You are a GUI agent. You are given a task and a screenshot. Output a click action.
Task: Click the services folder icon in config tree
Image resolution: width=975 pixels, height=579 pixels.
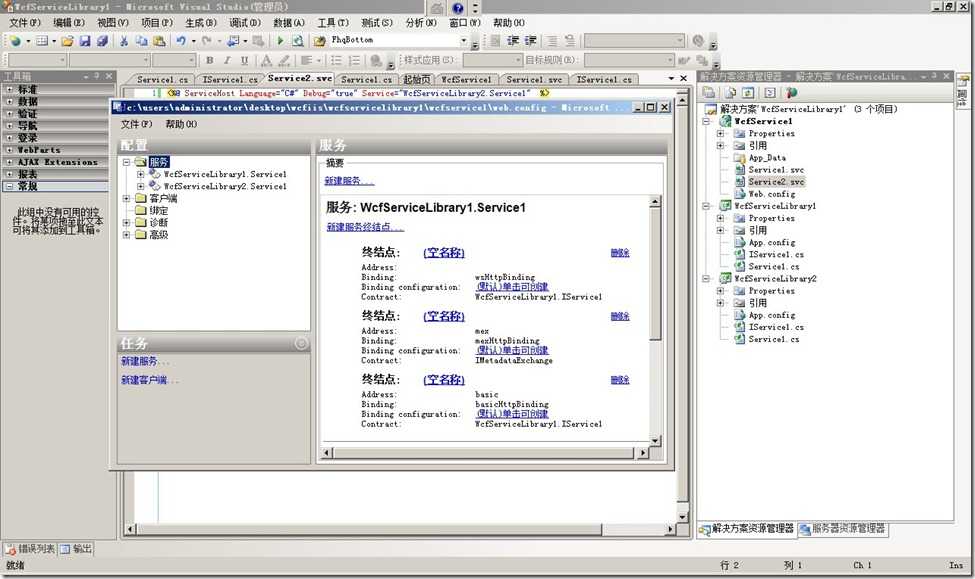[x=140, y=162]
